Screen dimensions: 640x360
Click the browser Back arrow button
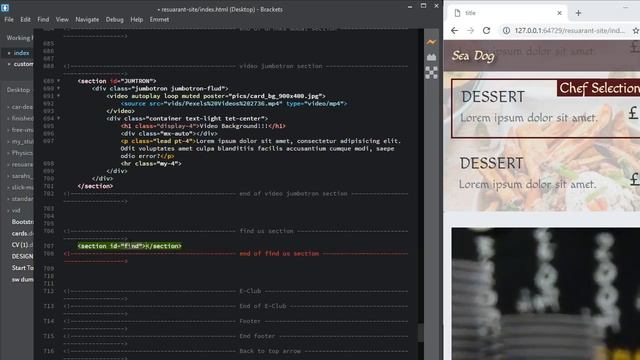pyautogui.click(x=454, y=31)
